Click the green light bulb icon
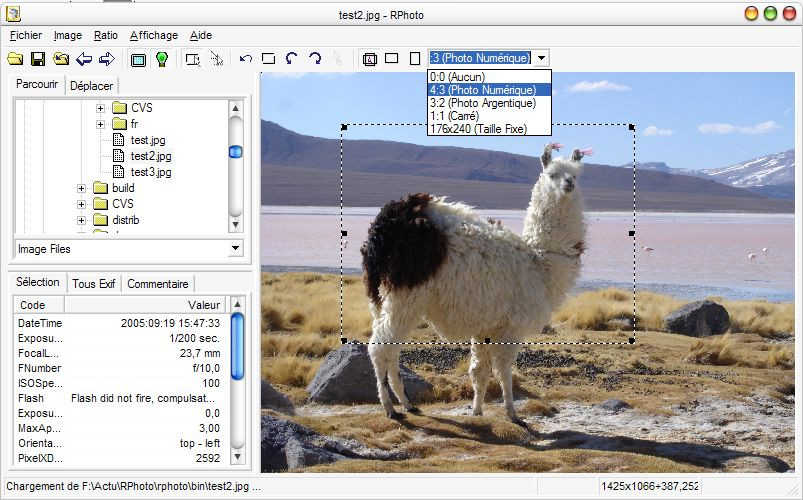The width and height of the screenshot is (803, 500). click(162, 59)
